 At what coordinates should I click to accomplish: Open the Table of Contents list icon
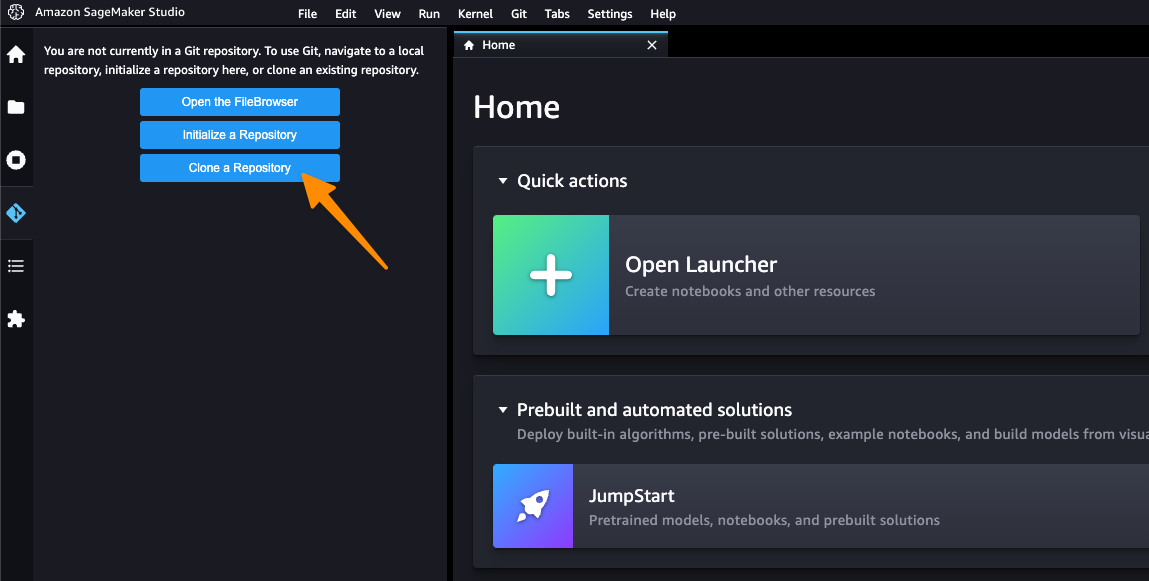pos(16,266)
